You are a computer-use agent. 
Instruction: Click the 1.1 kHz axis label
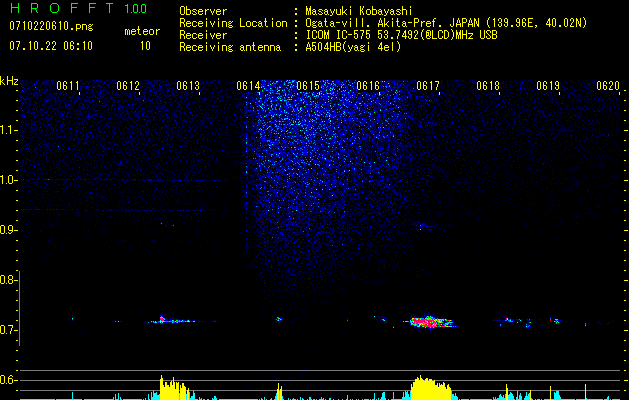pos(8,130)
